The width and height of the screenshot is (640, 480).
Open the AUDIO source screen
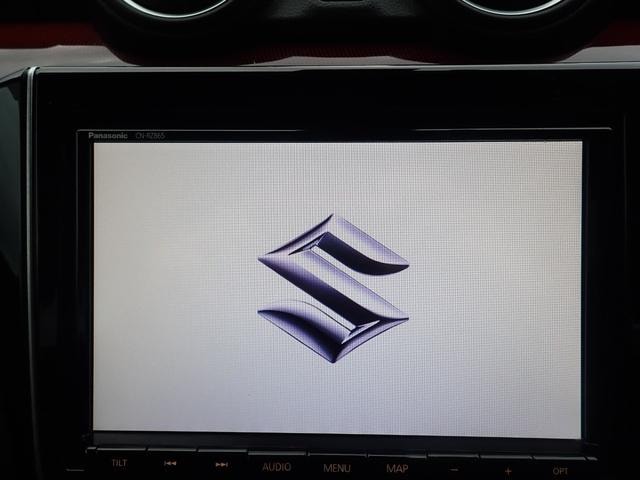(x=276, y=467)
